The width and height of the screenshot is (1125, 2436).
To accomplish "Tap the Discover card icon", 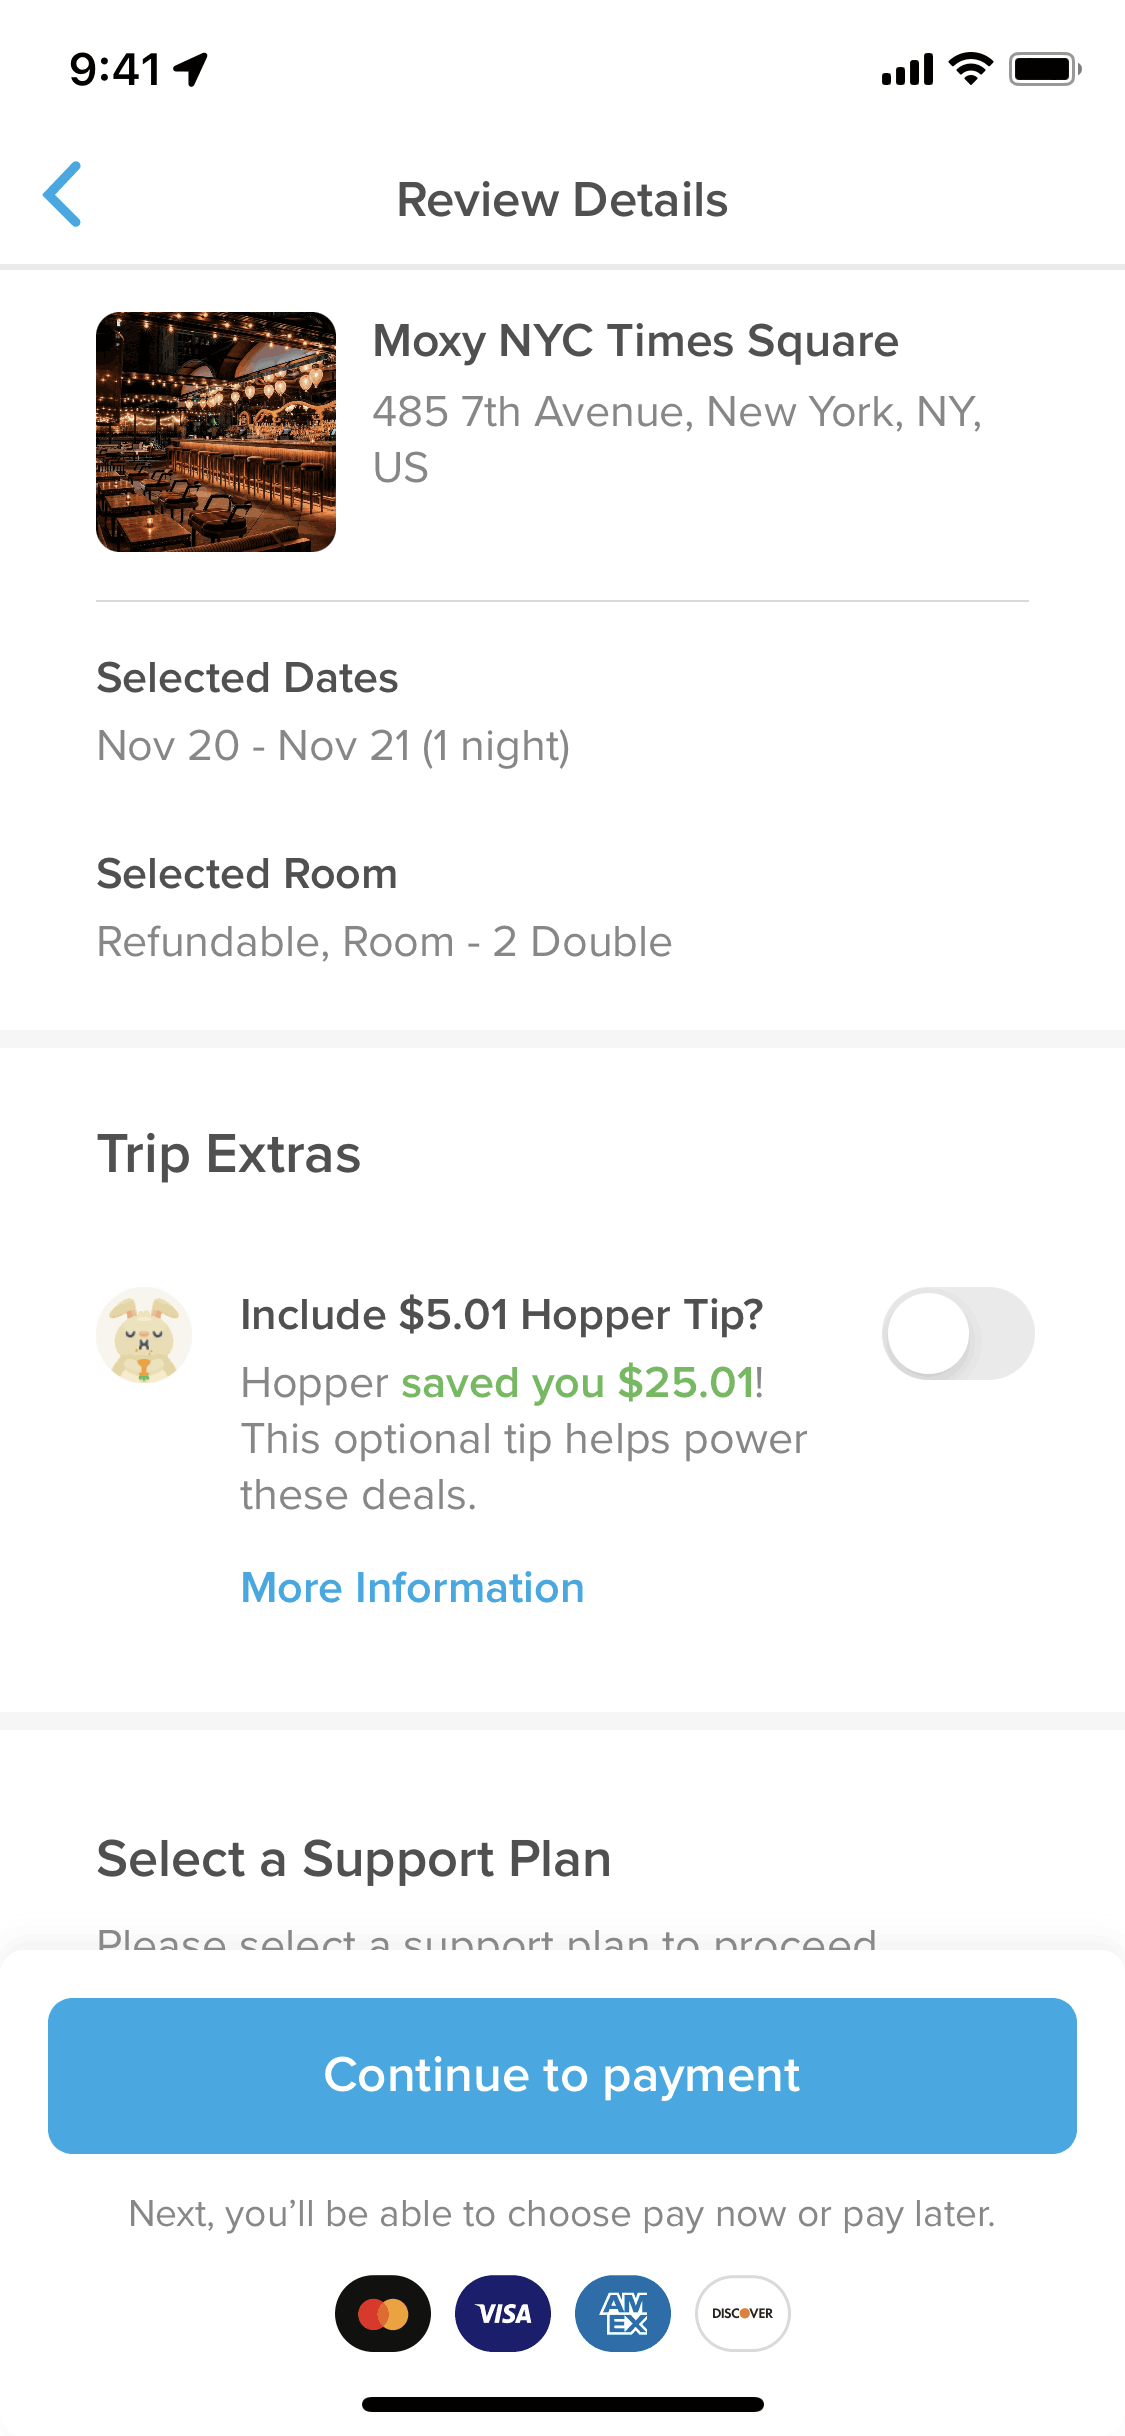I will 742,2313.
